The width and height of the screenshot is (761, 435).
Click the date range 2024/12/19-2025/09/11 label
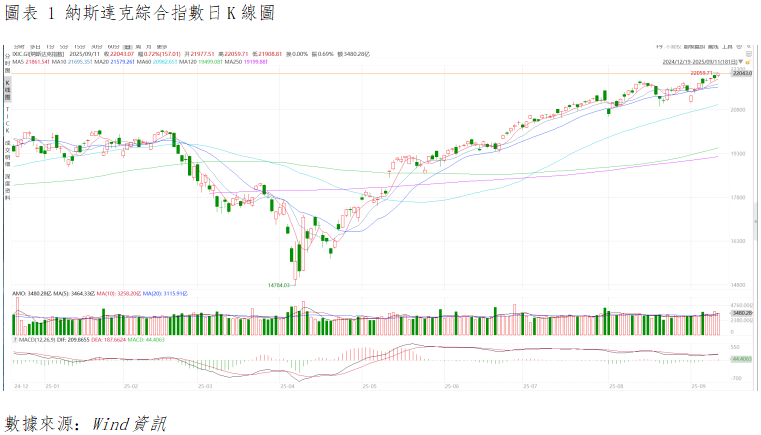point(700,62)
